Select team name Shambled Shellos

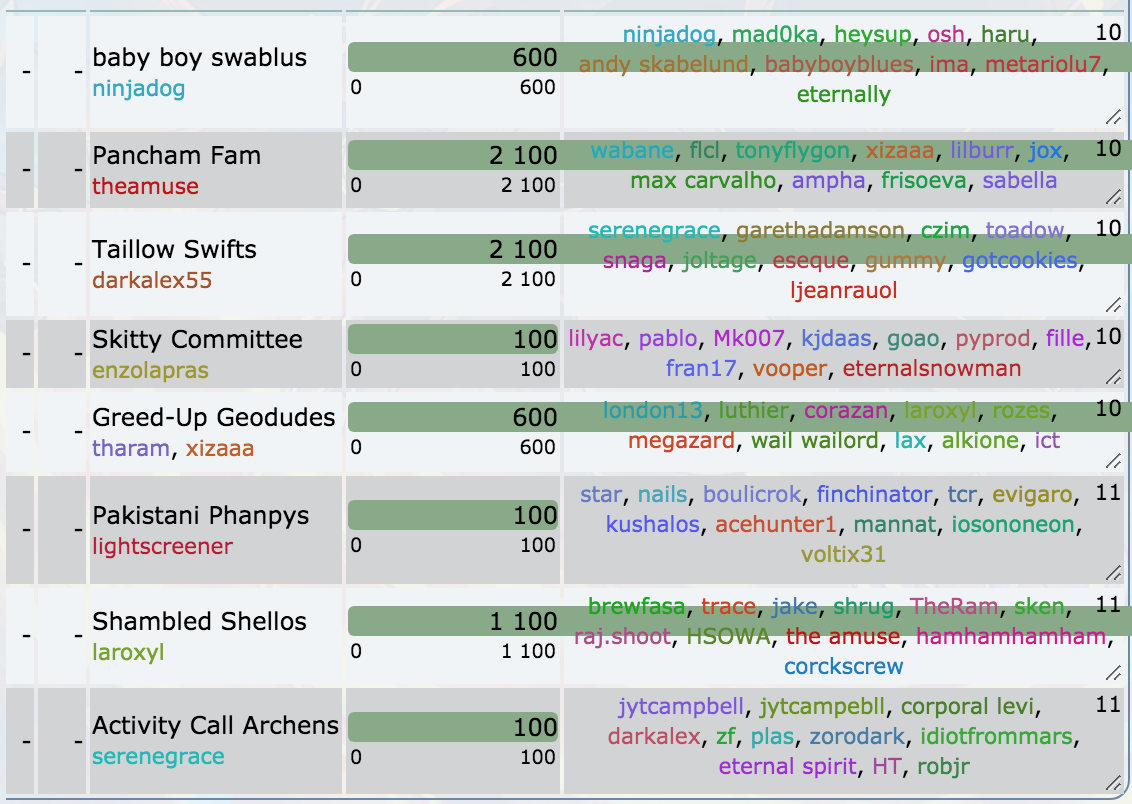tap(199, 622)
